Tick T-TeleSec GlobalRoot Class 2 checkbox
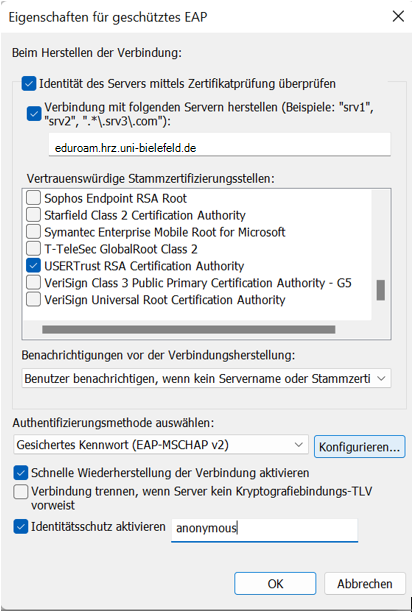 pyautogui.click(x=33, y=248)
